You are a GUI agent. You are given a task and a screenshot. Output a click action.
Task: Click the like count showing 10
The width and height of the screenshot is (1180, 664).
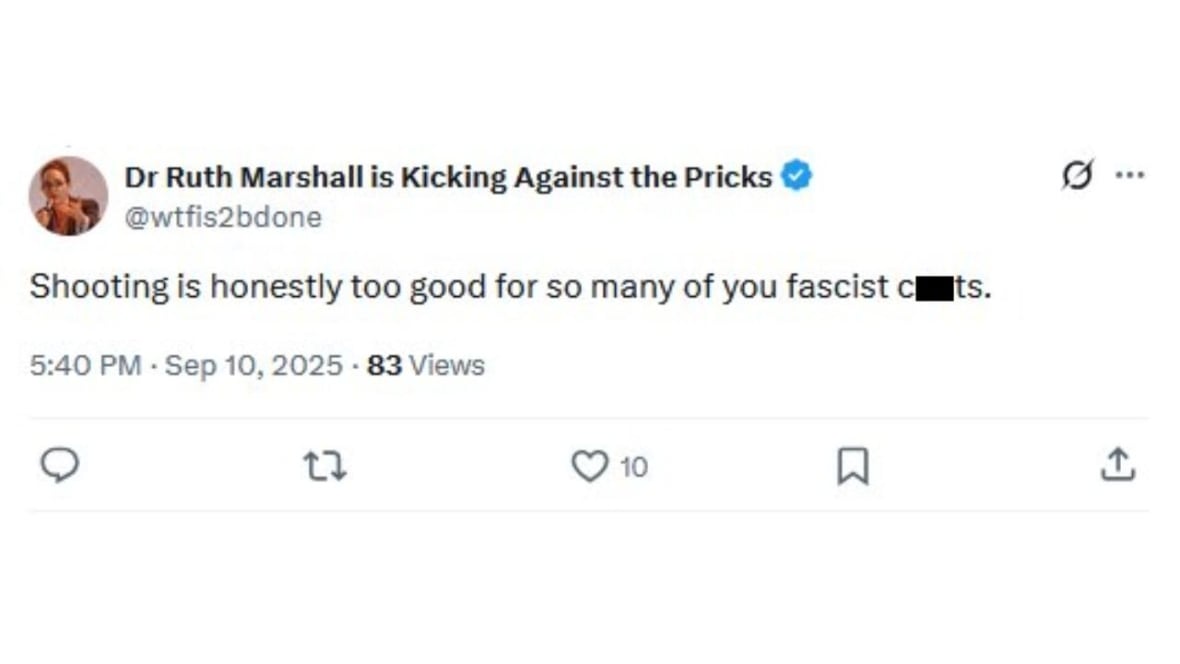click(x=633, y=465)
